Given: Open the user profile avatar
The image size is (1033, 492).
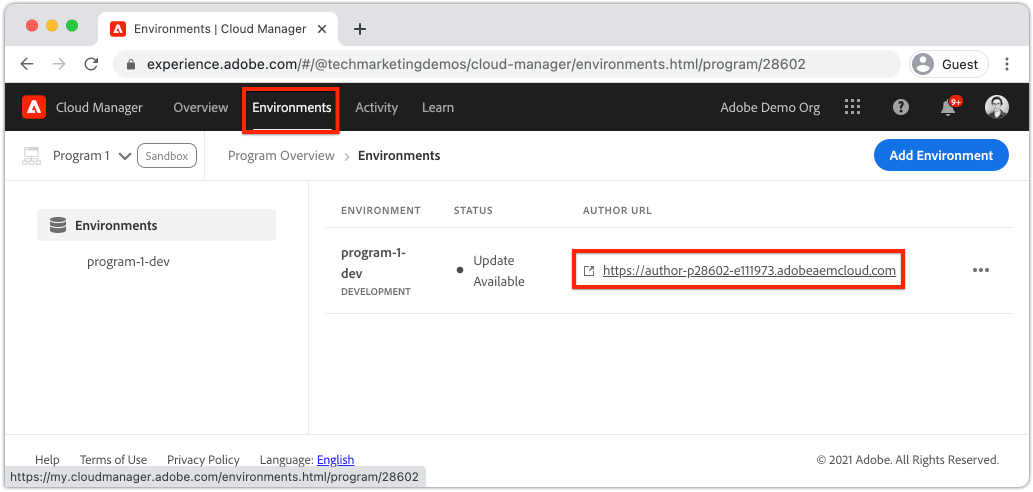Looking at the screenshot, I should (x=996, y=107).
